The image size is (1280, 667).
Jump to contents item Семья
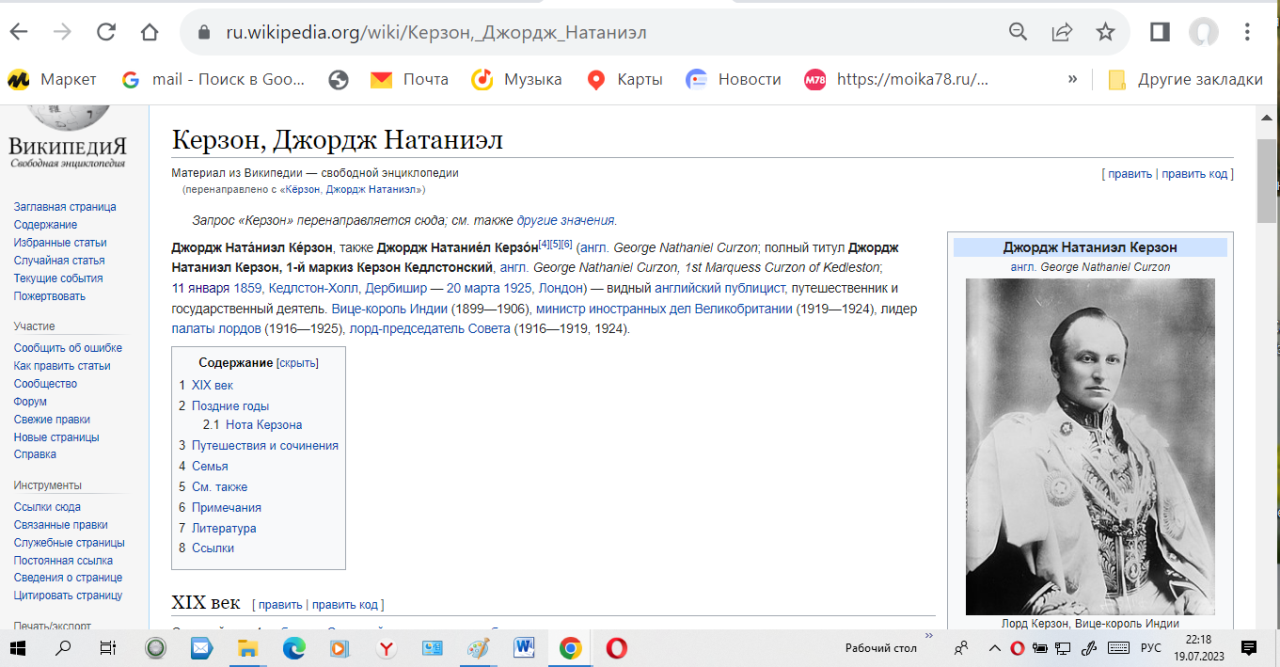tap(210, 466)
